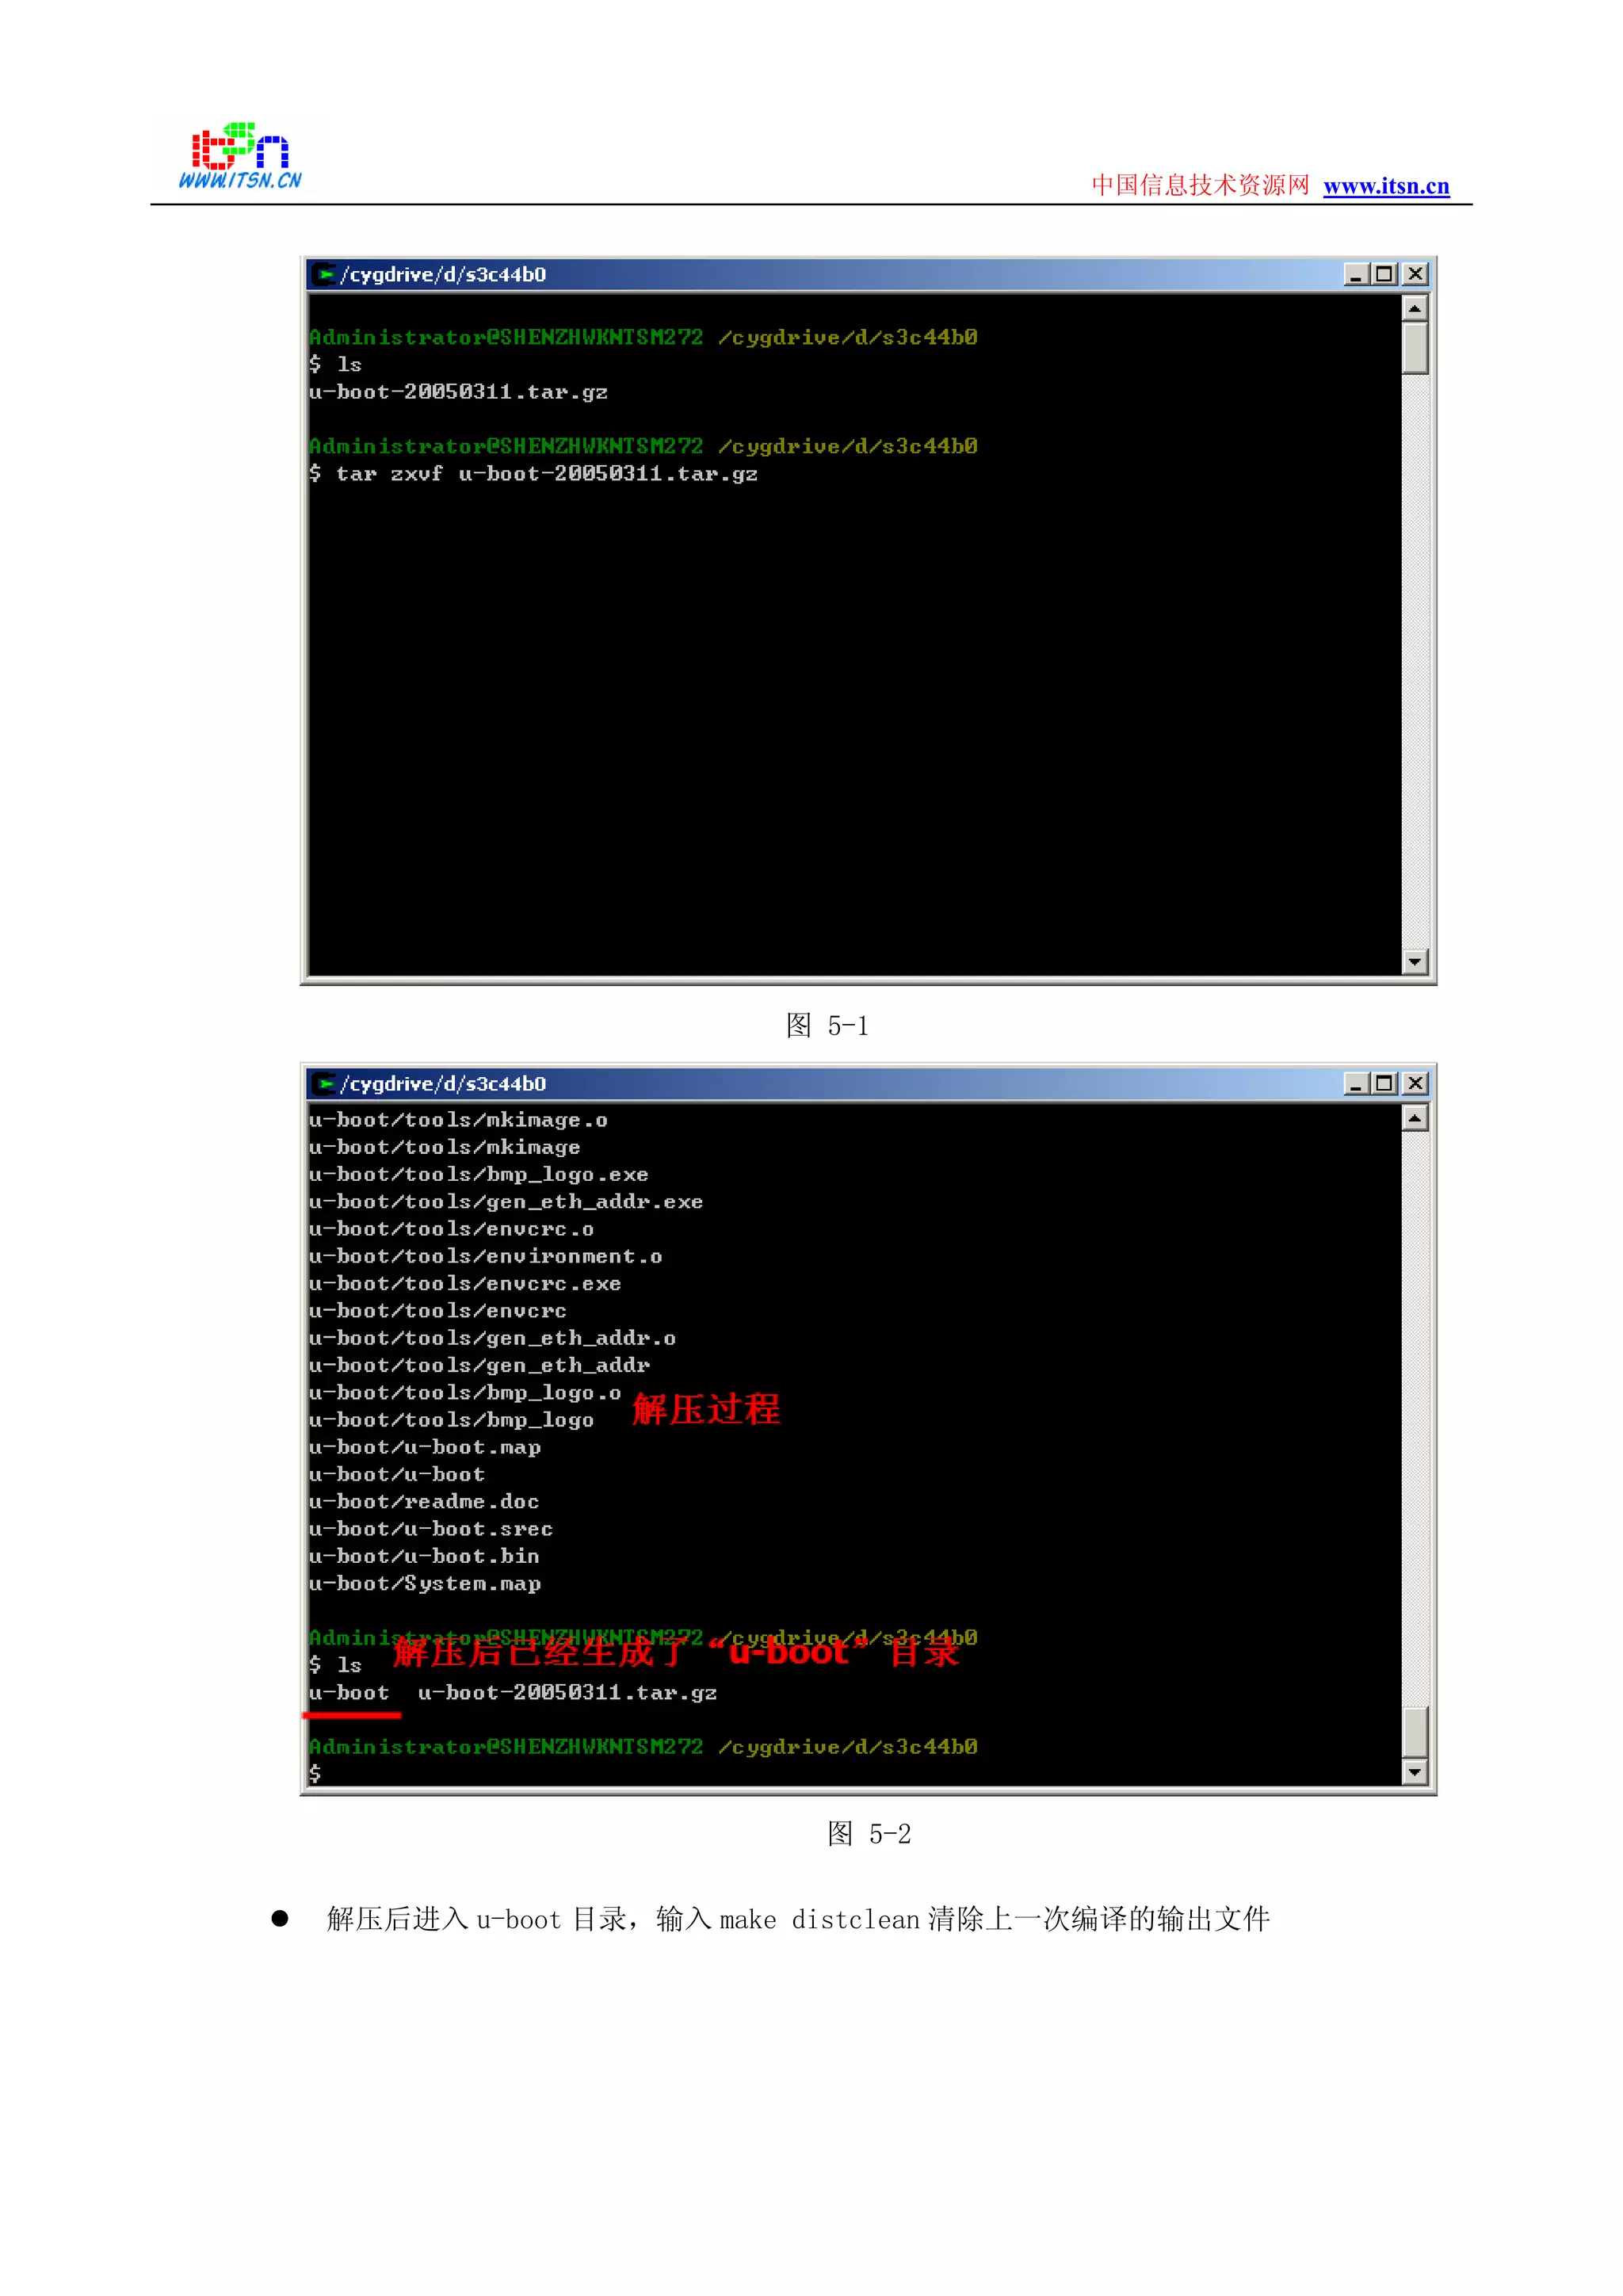Click the scrollbar thumb in the second terminal

coord(1414,1731)
